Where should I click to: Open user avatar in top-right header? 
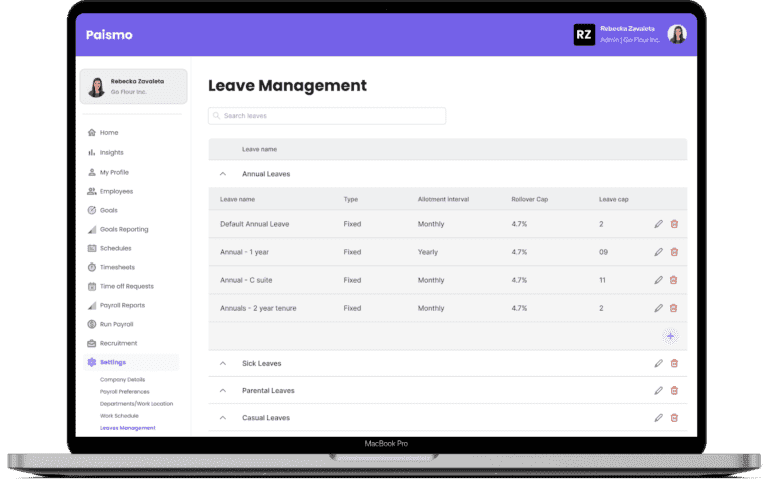(x=677, y=34)
